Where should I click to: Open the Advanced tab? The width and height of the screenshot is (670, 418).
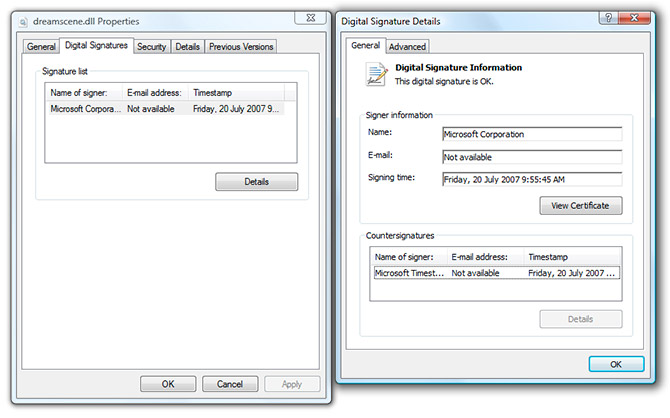click(x=407, y=47)
